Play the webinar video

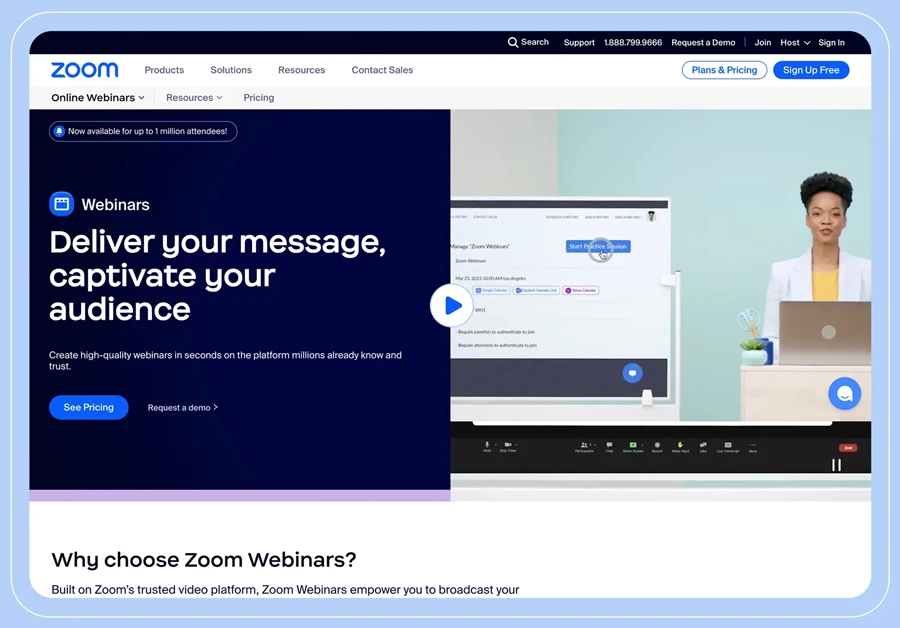tap(452, 306)
